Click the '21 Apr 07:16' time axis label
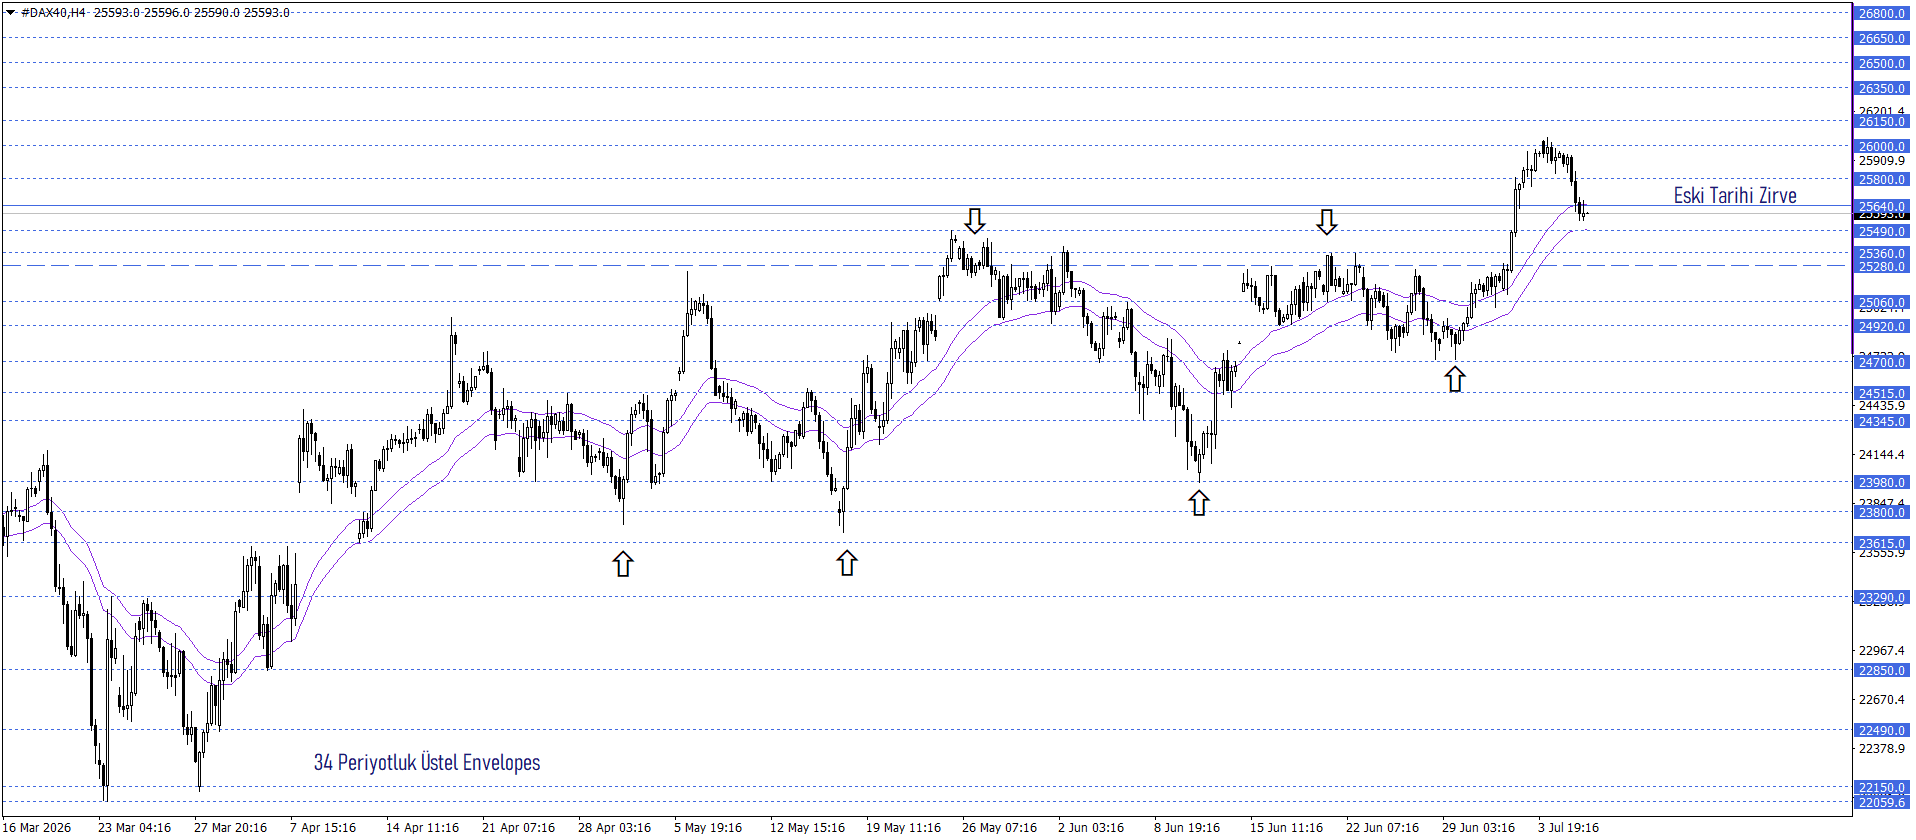Image resolution: width=1916 pixels, height=840 pixels. (x=518, y=827)
